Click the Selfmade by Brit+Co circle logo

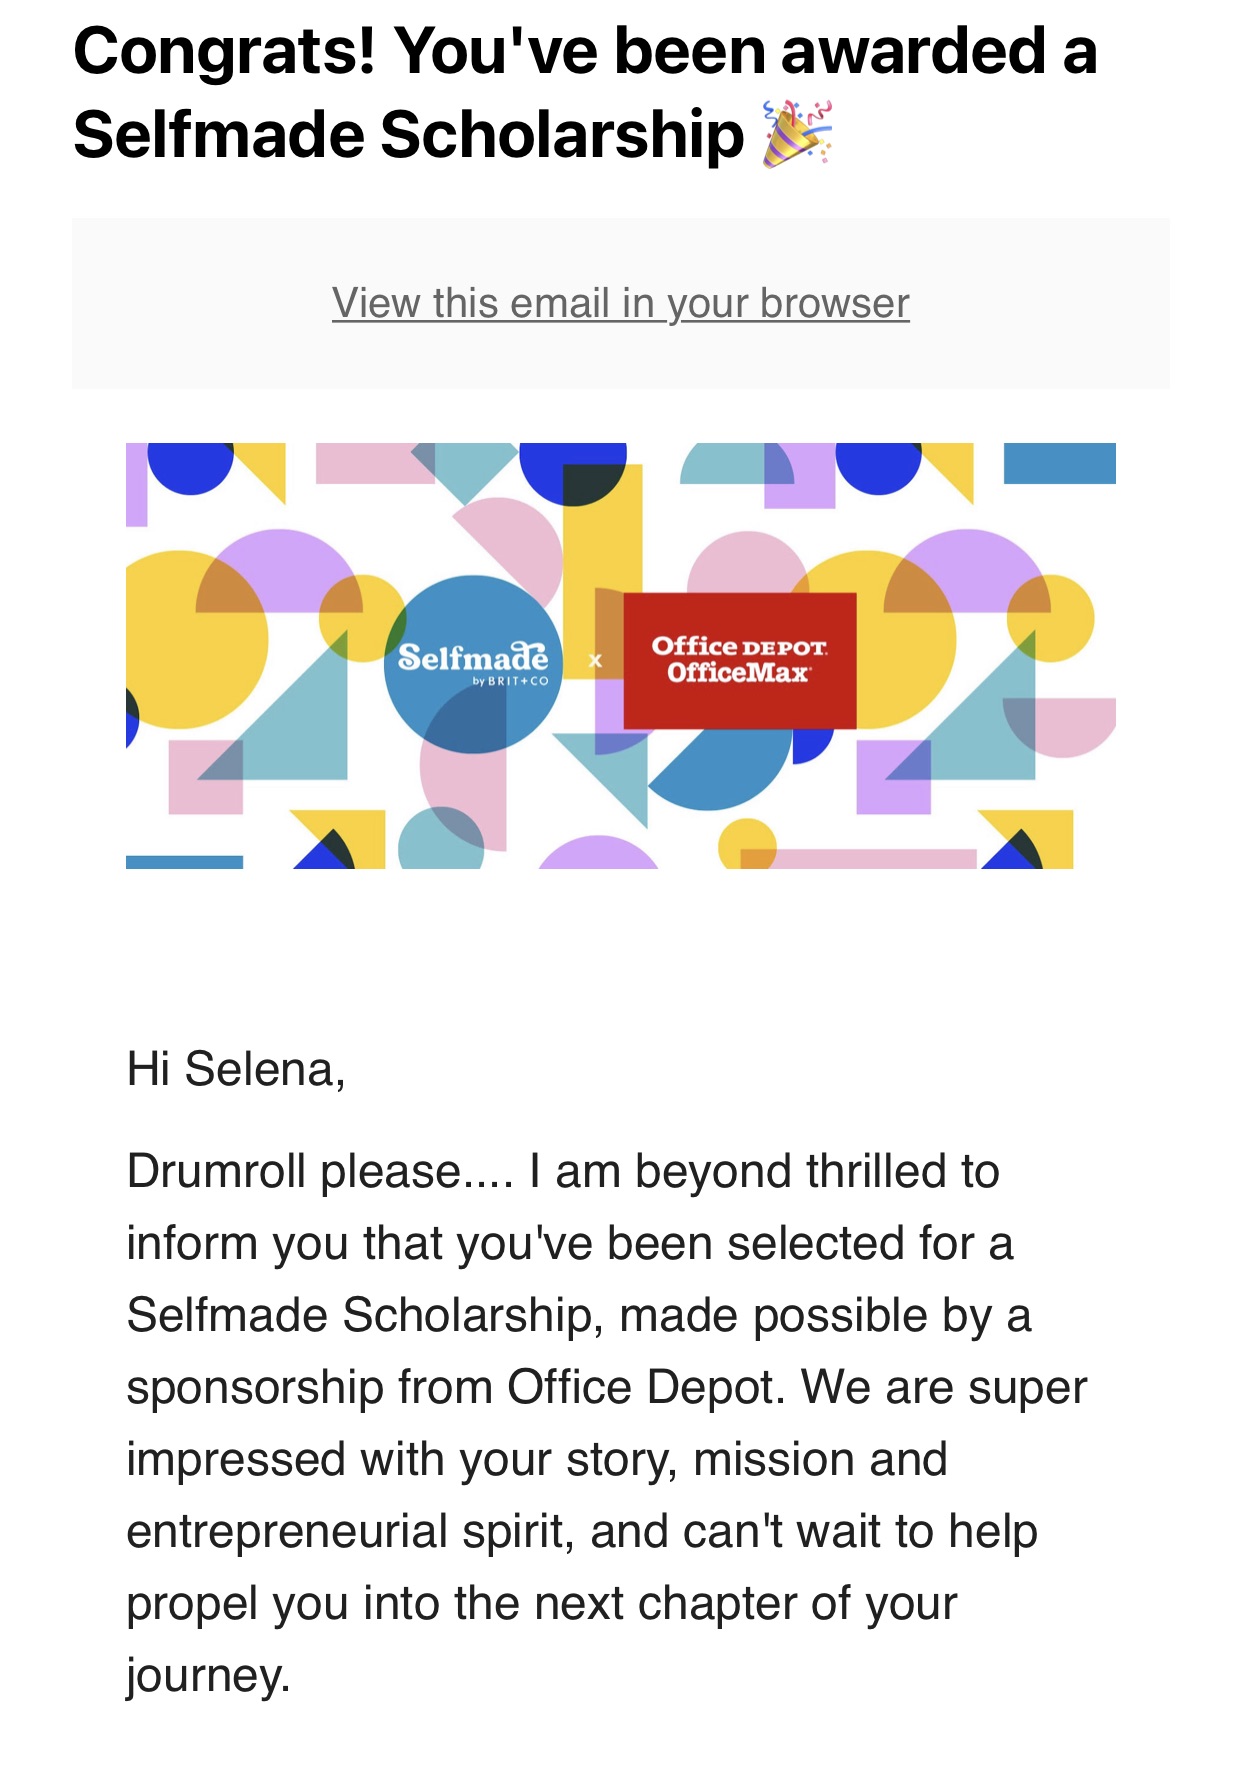click(473, 664)
